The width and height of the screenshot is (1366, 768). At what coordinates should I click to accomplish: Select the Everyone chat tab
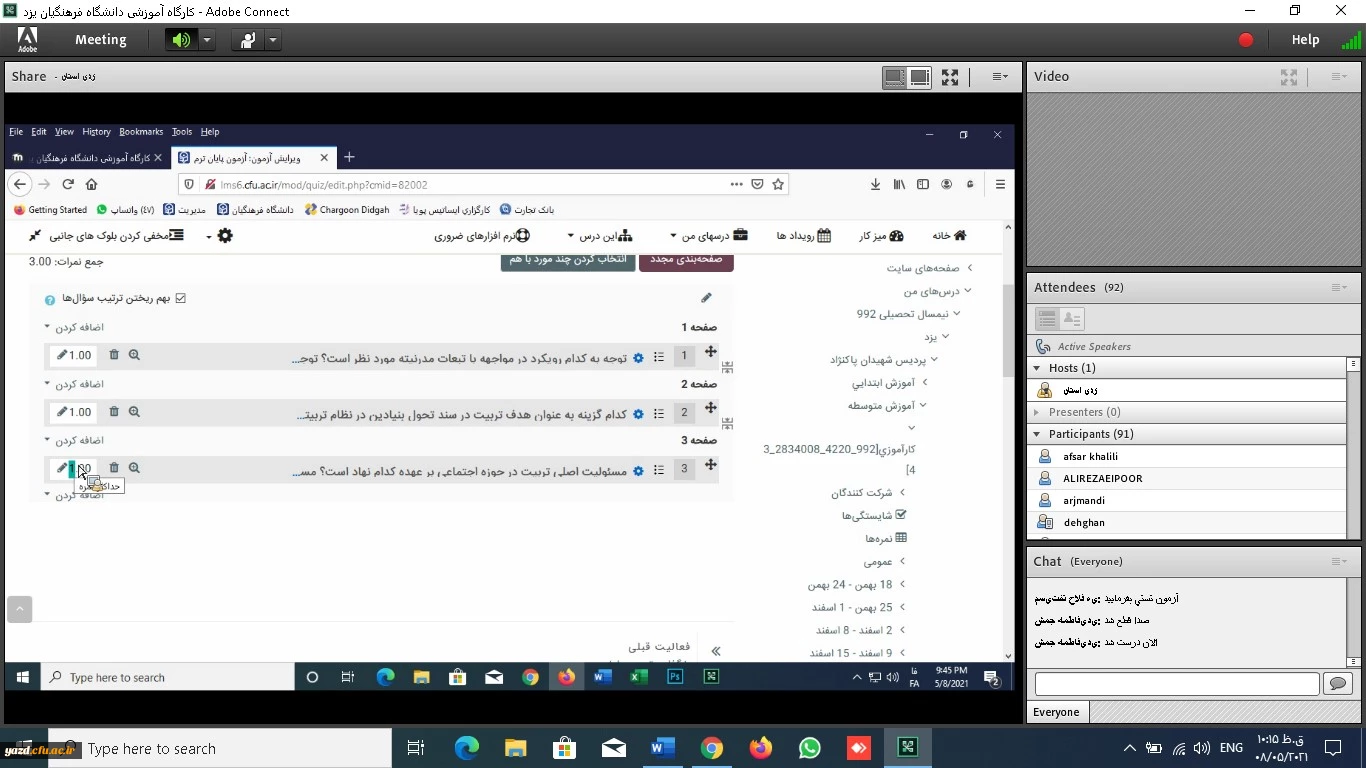tap(1057, 712)
